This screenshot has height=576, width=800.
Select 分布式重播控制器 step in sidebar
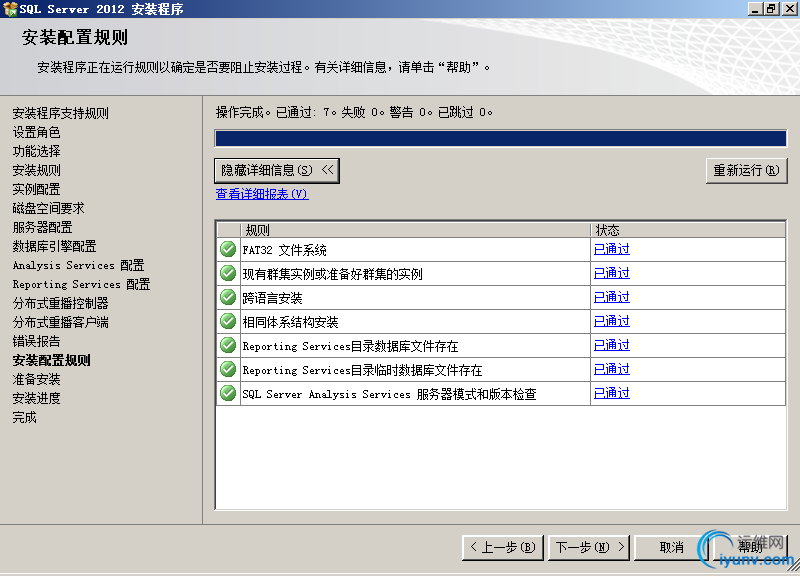[x=60, y=303]
